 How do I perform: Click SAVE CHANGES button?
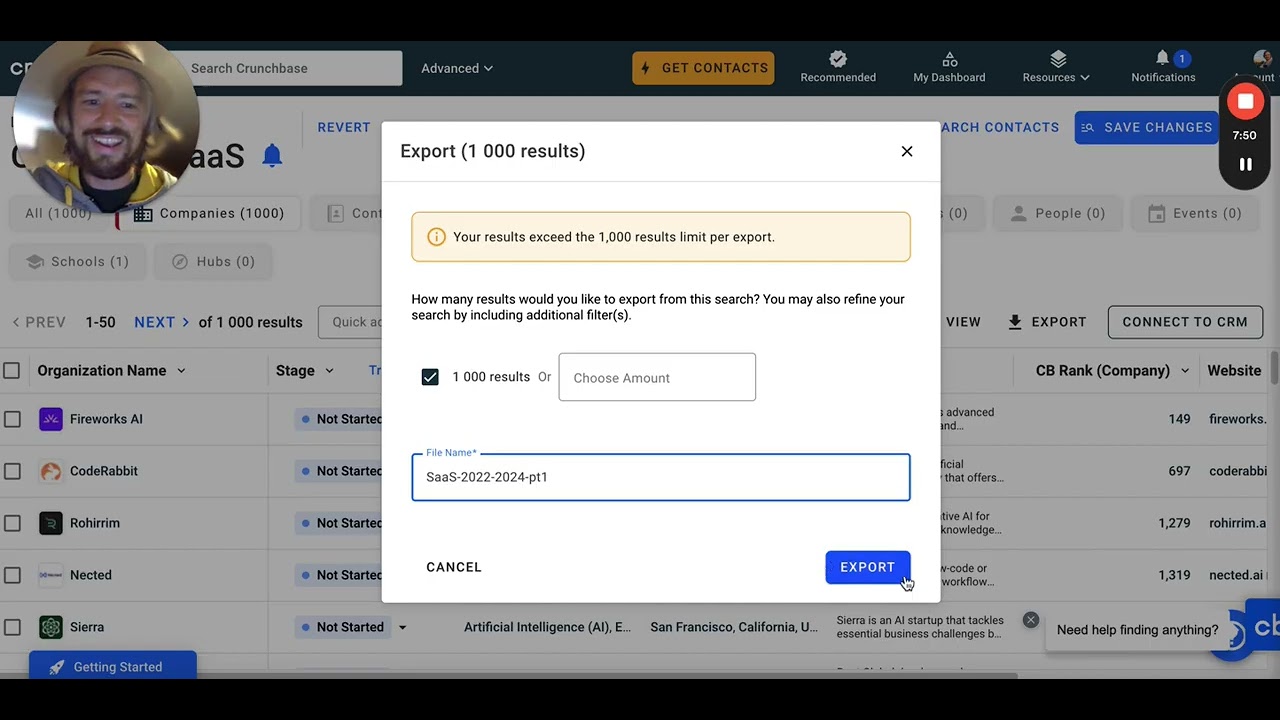click(x=1147, y=127)
